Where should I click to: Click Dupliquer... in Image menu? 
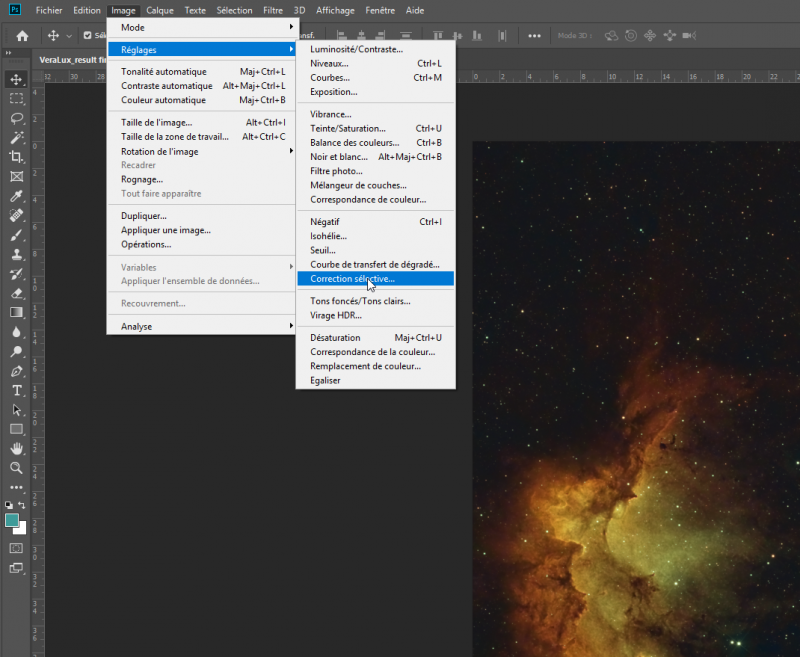pyautogui.click(x=203, y=216)
